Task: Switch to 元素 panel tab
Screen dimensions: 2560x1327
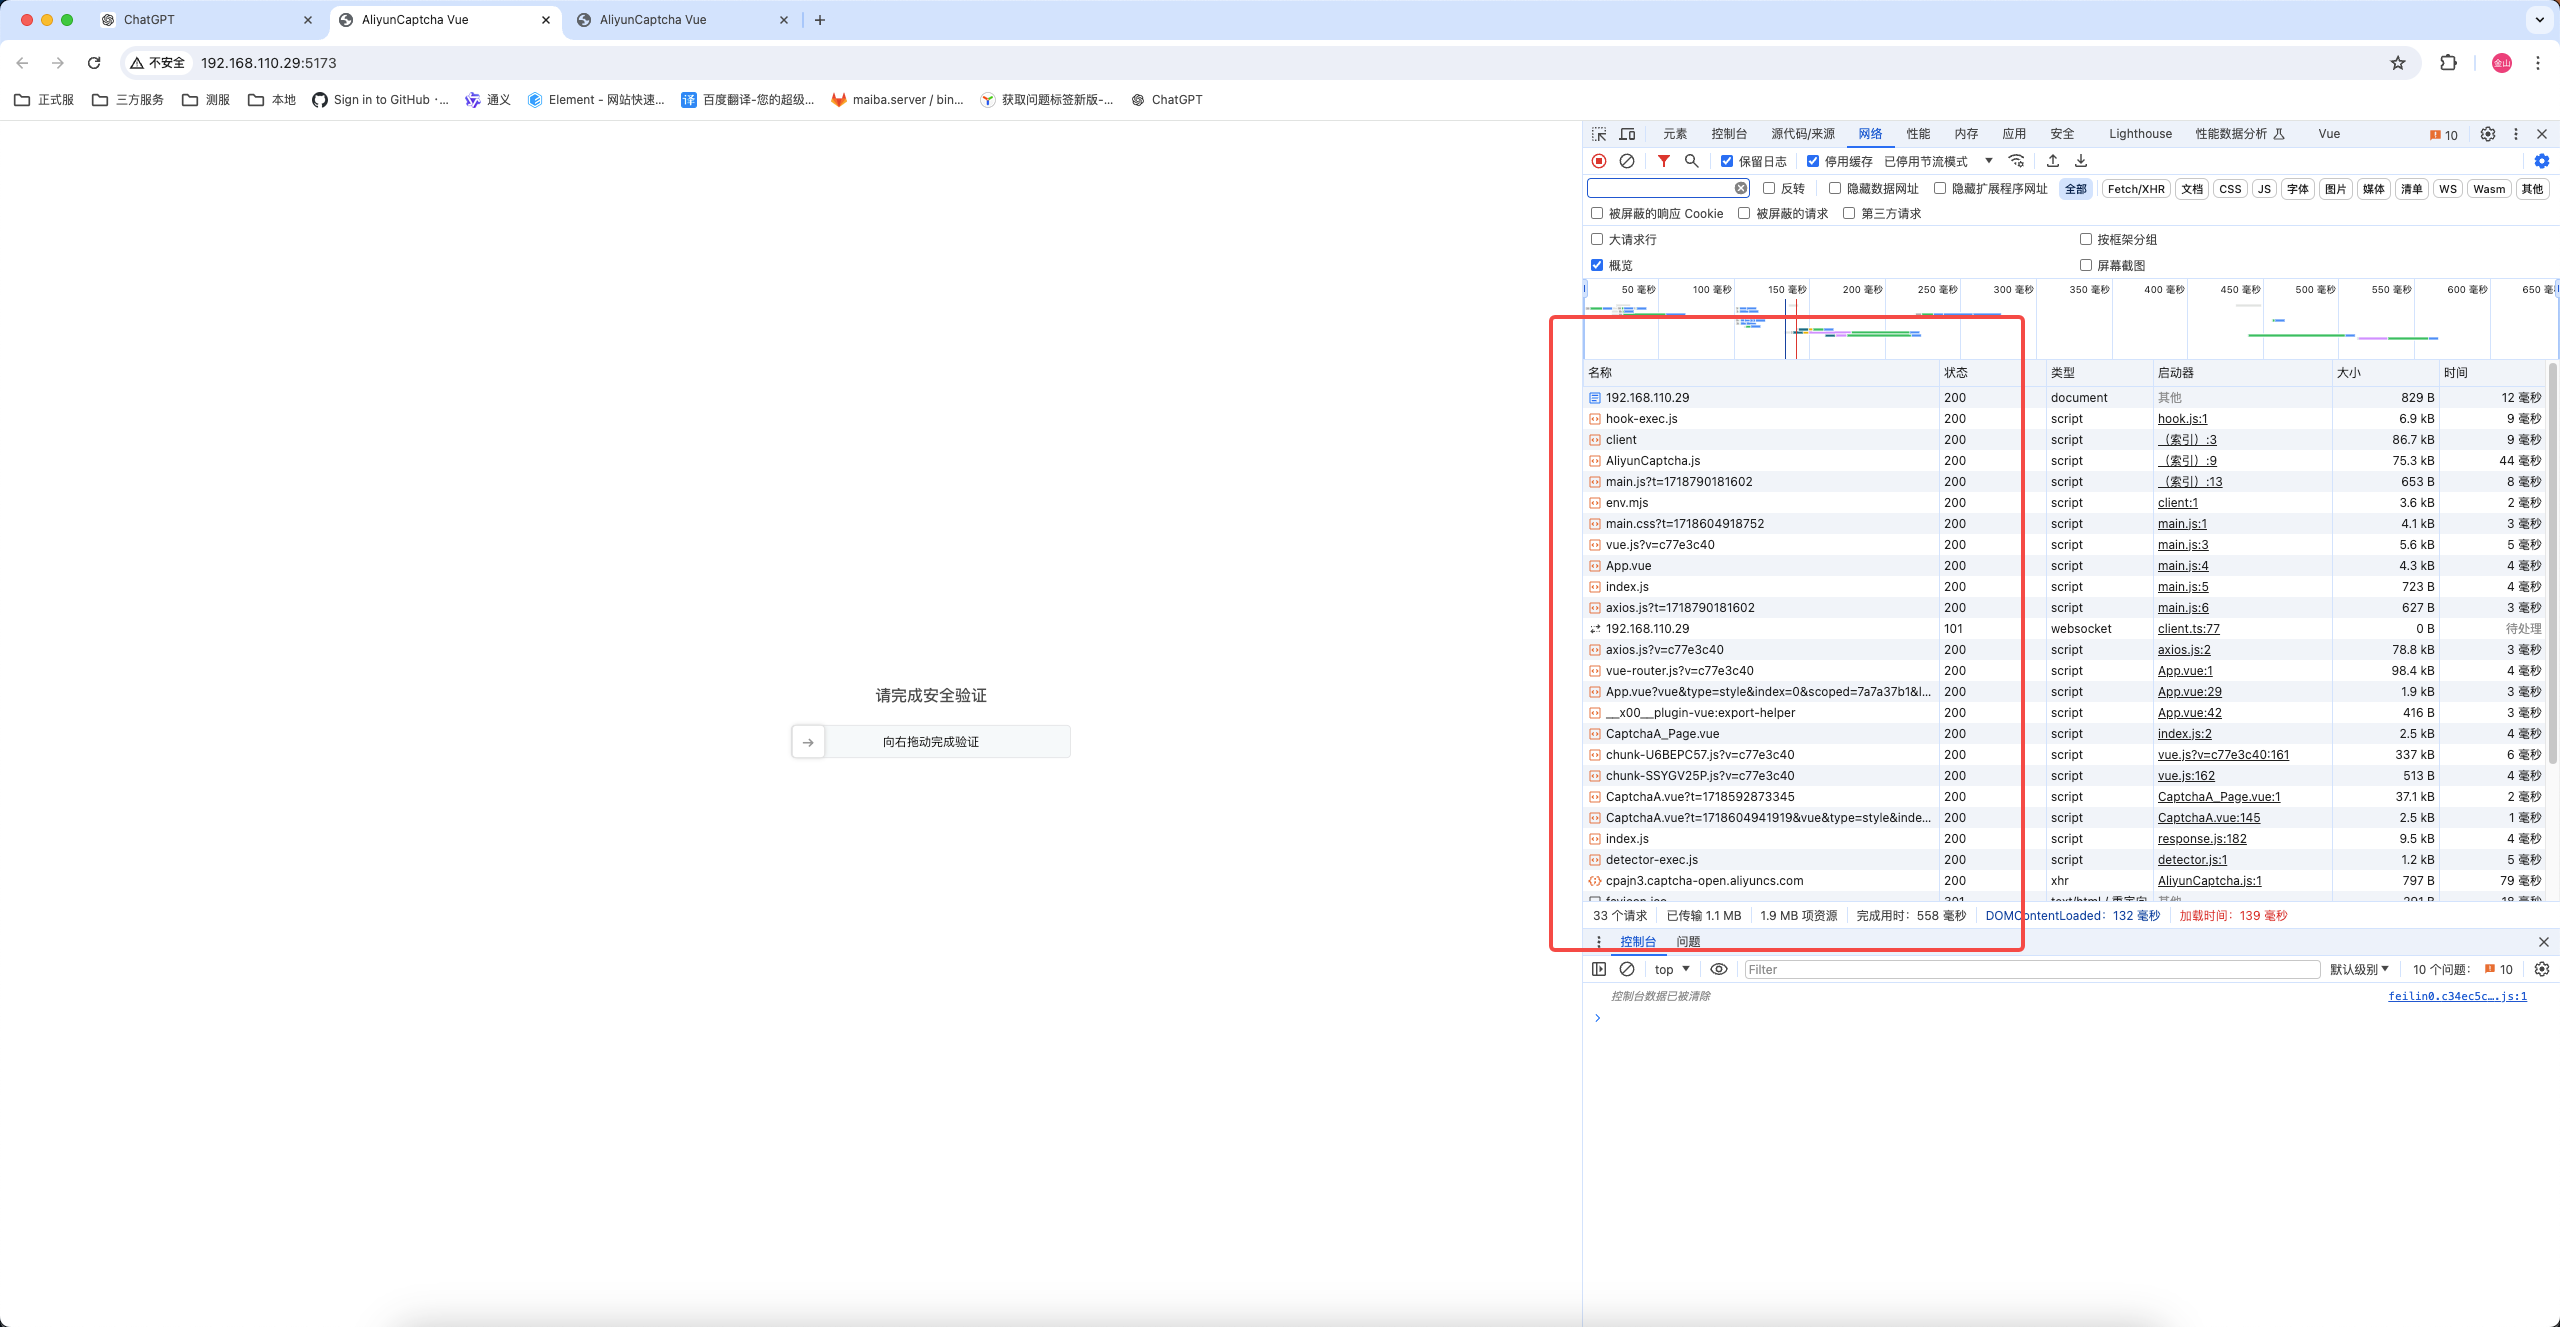Action: [x=1675, y=134]
